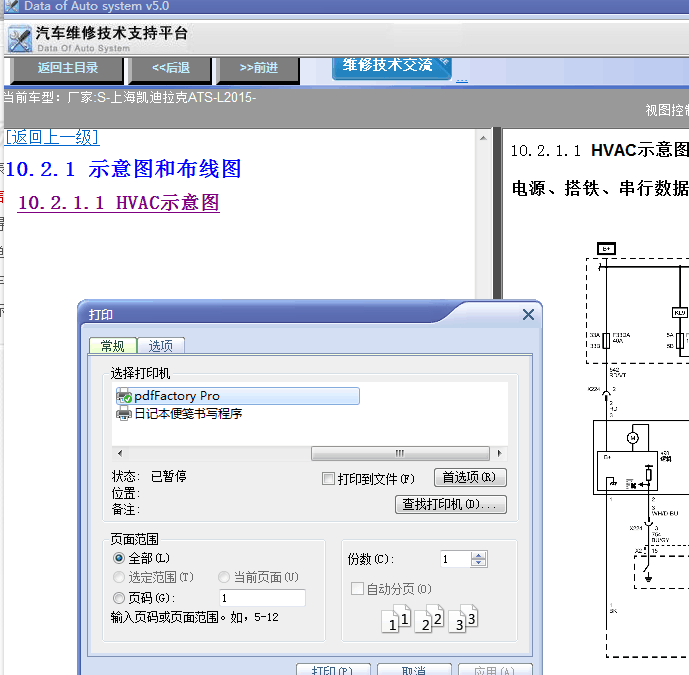Select the 页码 radio button
The image size is (689, 675).
click(119, 598)
